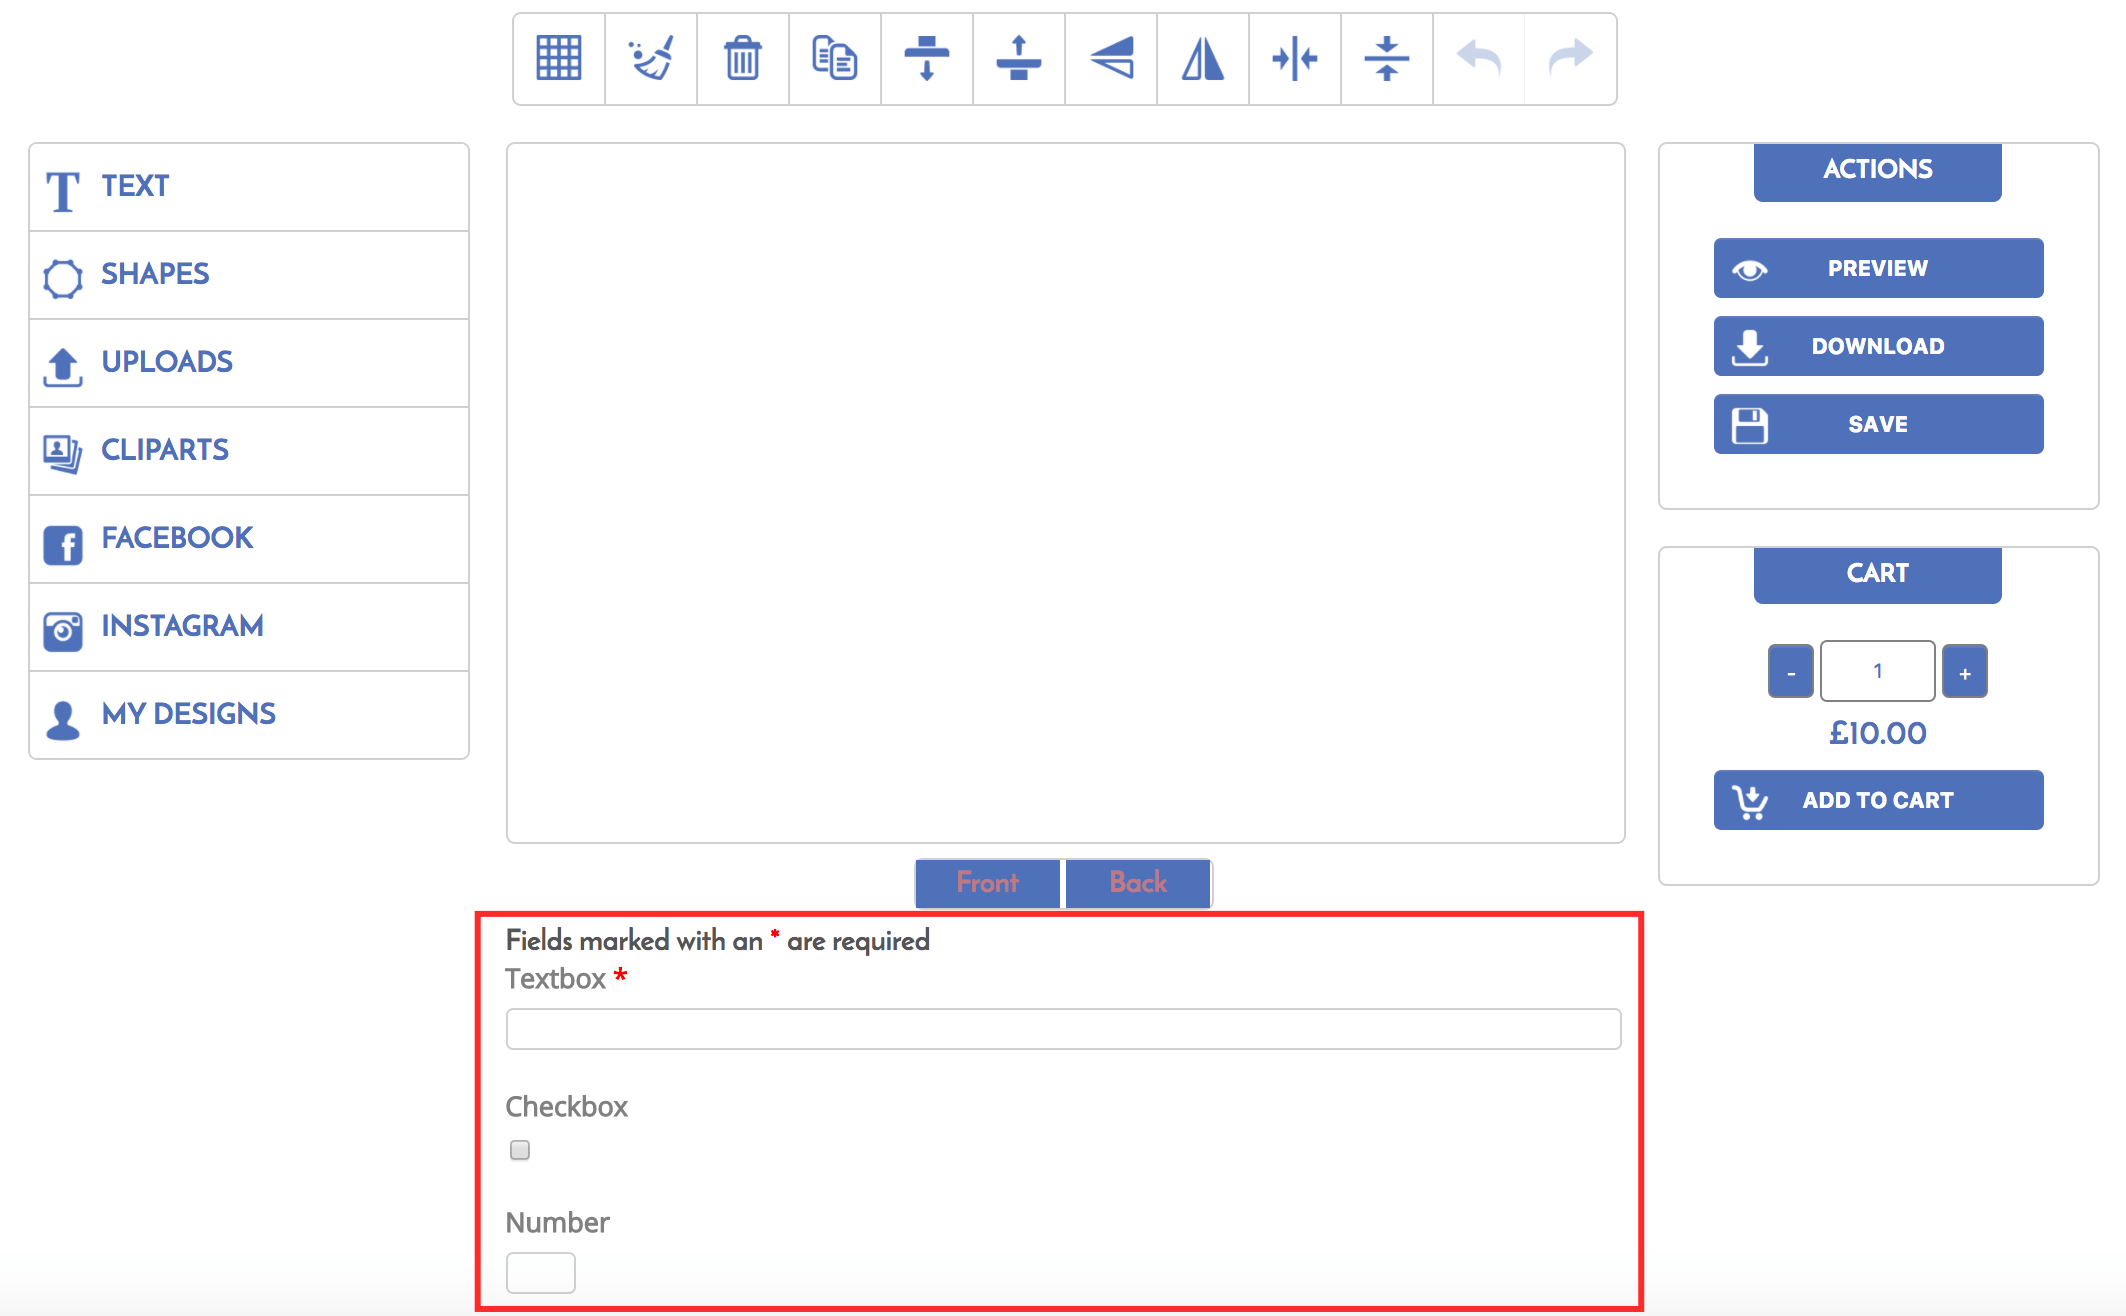Click the design canvas area
Screen dimensions: 2126x1316
(1065, 493)
